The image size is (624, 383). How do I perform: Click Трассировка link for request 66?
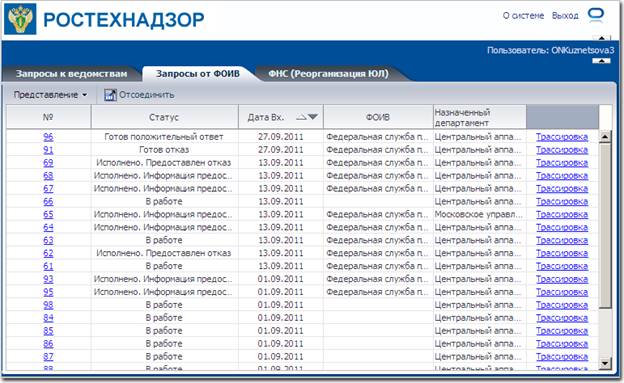tap(562, 201)
